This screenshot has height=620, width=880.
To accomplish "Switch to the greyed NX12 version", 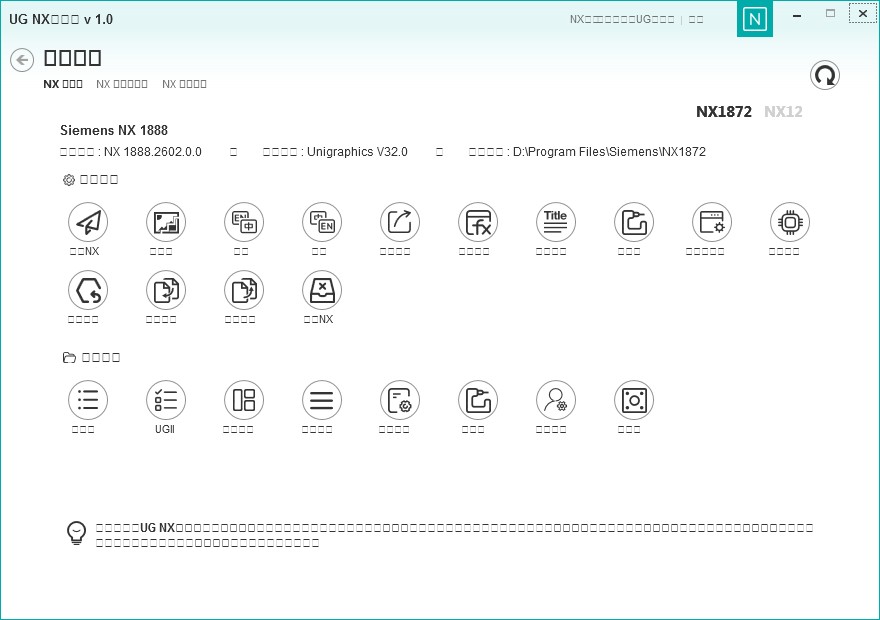I will point(783,112).
